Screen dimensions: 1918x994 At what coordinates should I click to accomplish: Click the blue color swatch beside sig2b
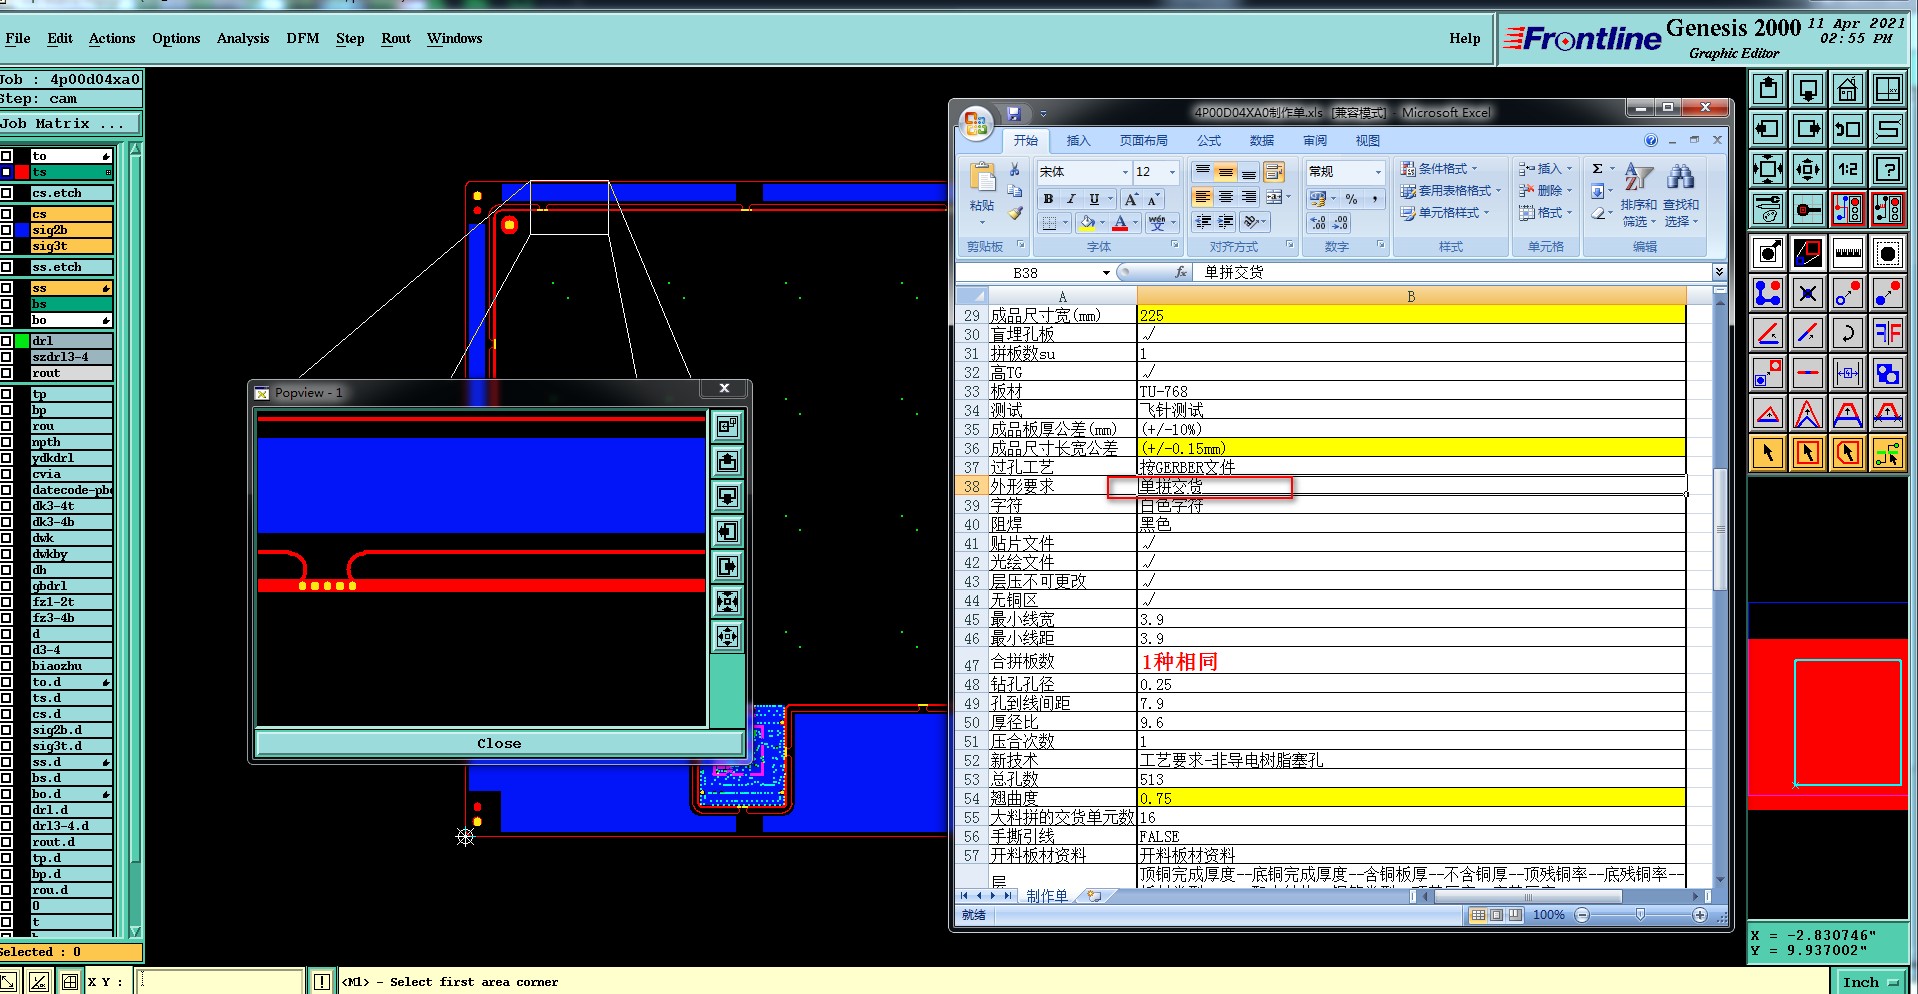pyautogui.click(x=22, y=230)
